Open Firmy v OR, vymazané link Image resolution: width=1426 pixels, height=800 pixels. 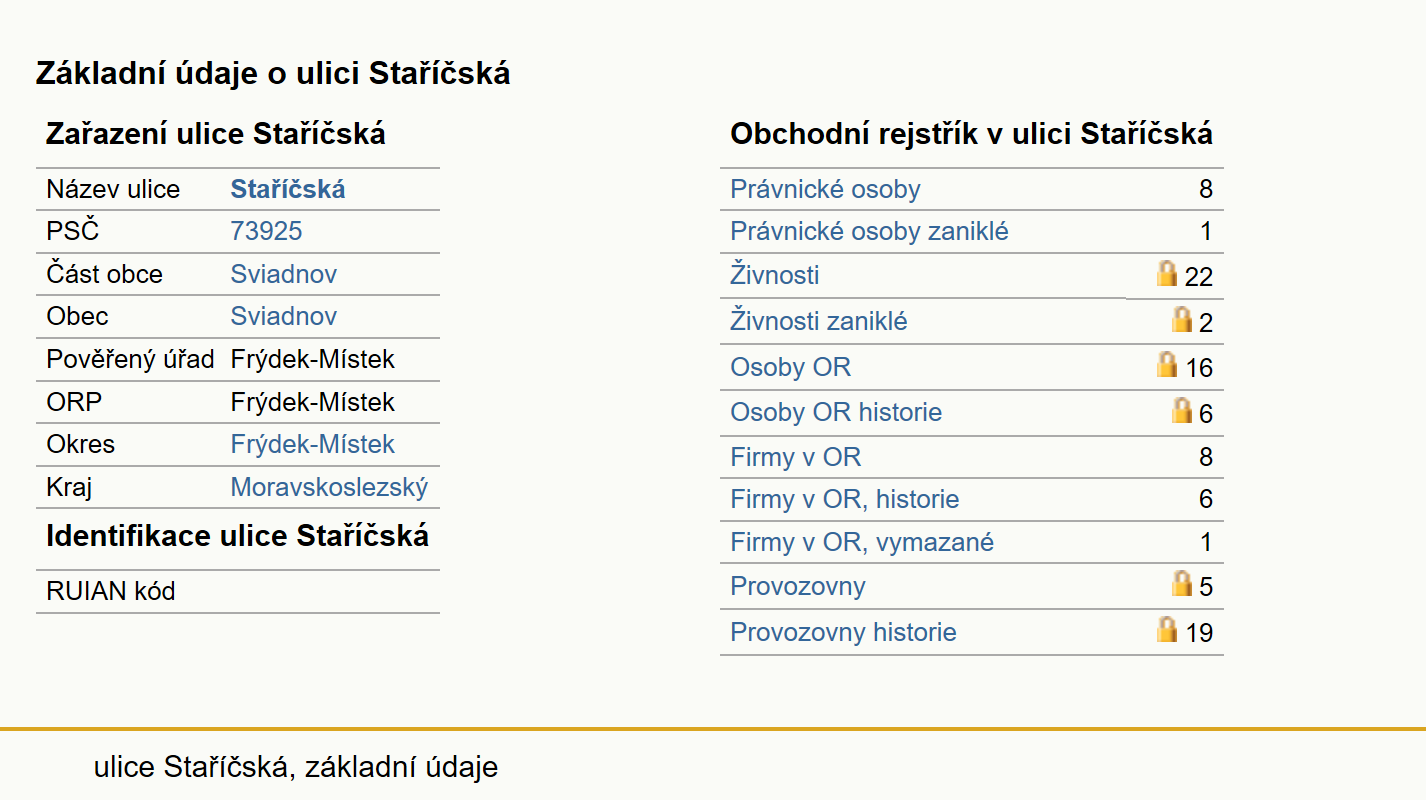[862, 542]
